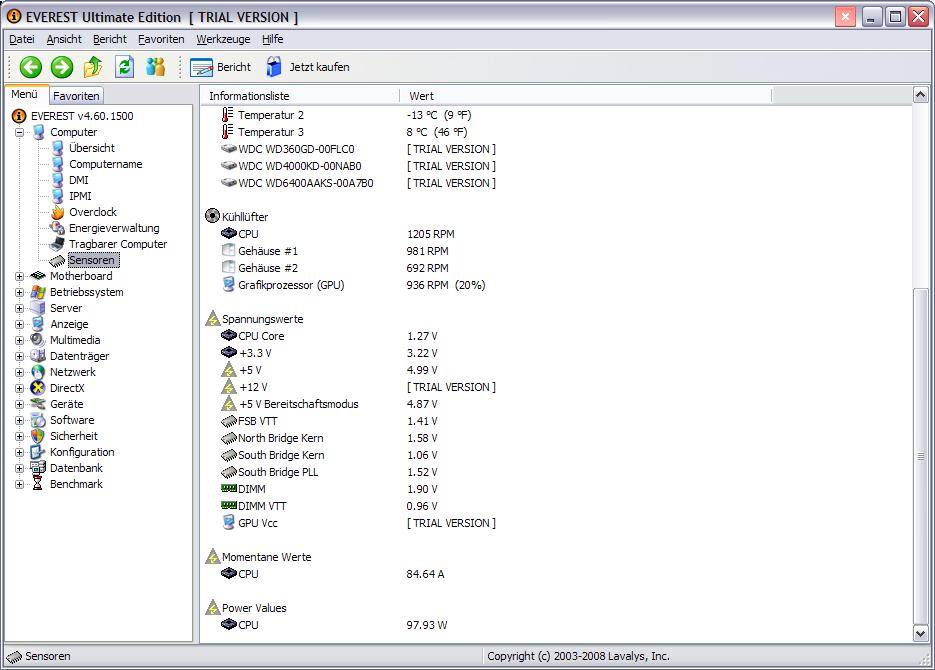
Task: Expand the Betriebssystem tree node
Action: pos(19,293)
